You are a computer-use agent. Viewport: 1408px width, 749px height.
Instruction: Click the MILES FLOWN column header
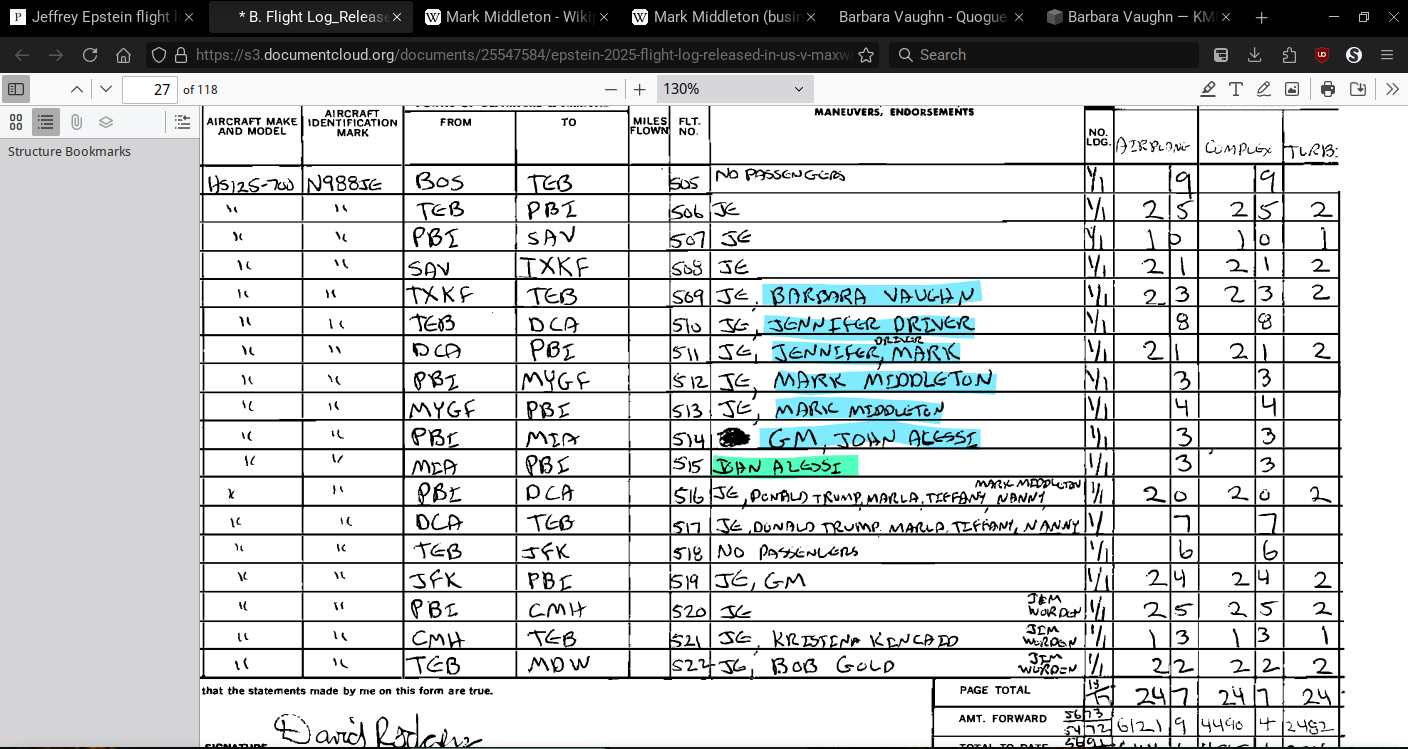click(x=649, y=126)
